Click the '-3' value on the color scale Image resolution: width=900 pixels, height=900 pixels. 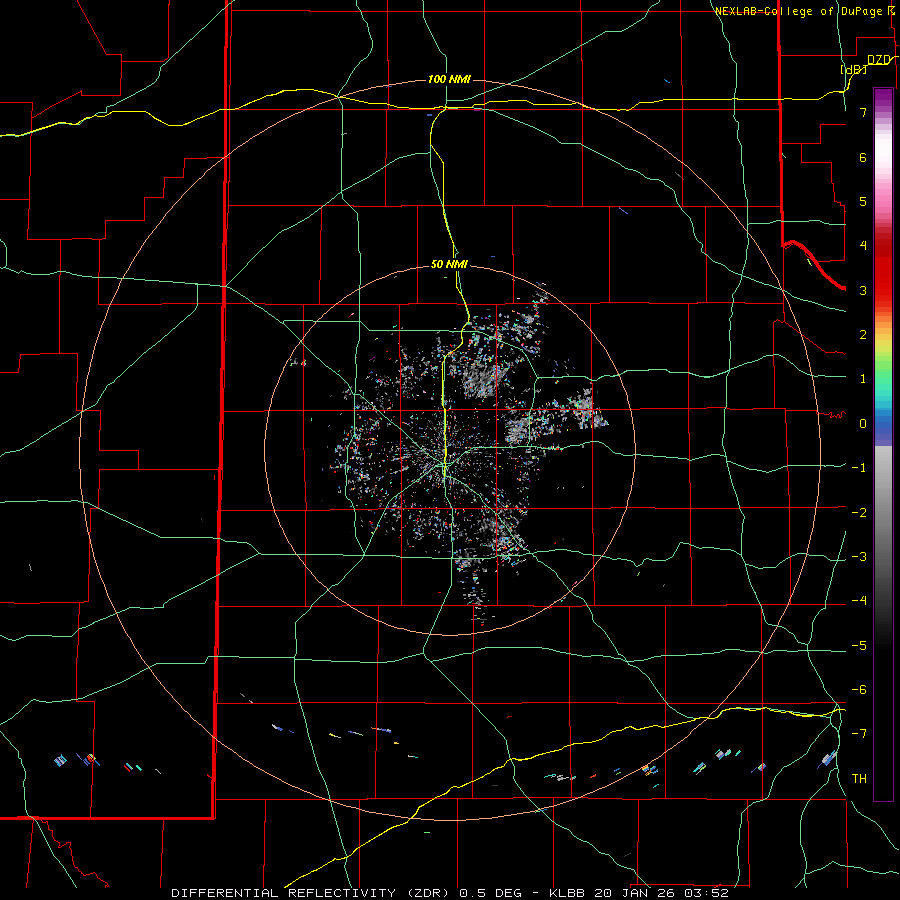click(x=859, y=557)
